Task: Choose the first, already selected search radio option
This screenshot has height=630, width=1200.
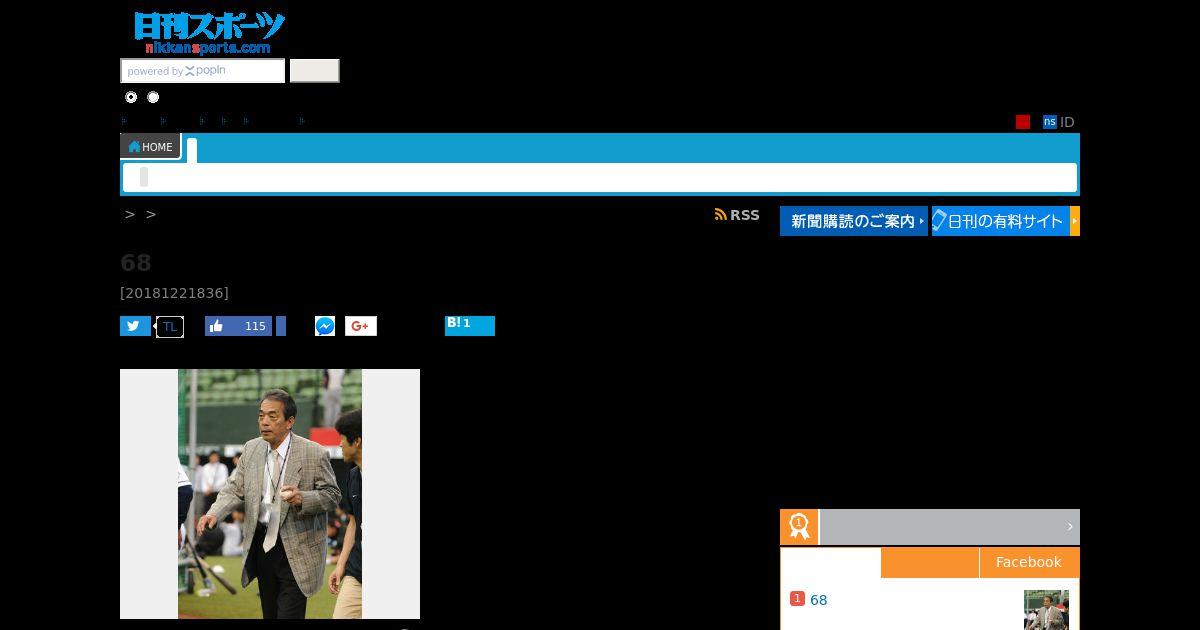Action: coord(131,97)
